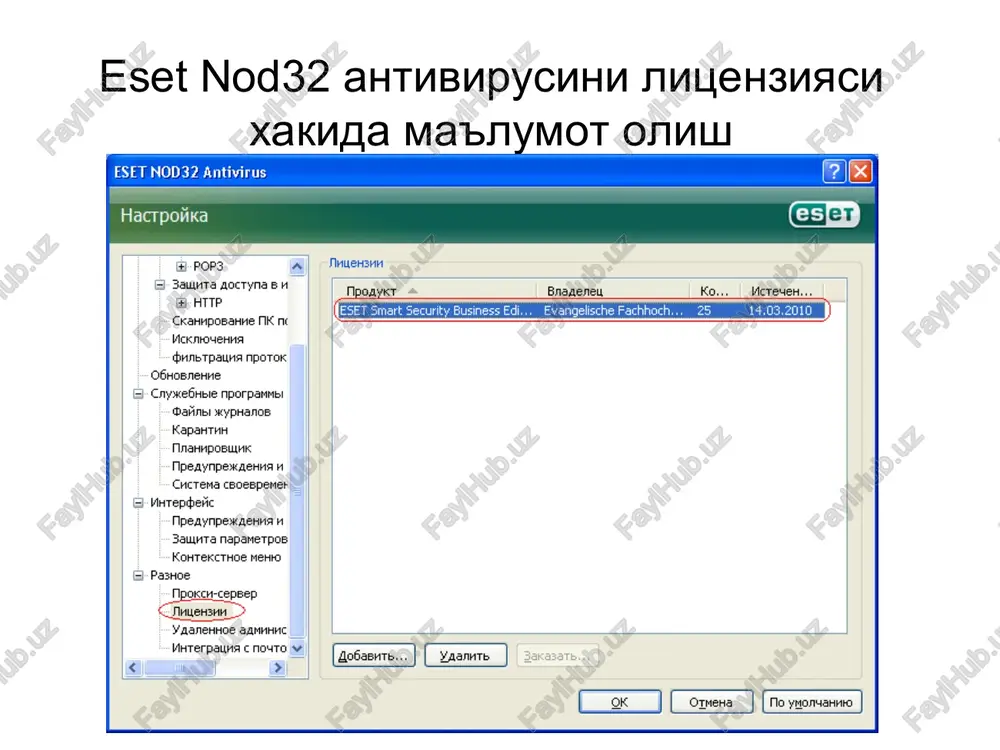The height and width of the screenshot is (750, 1000).
Task: Select Планировщик tree item
Action: 211,448
